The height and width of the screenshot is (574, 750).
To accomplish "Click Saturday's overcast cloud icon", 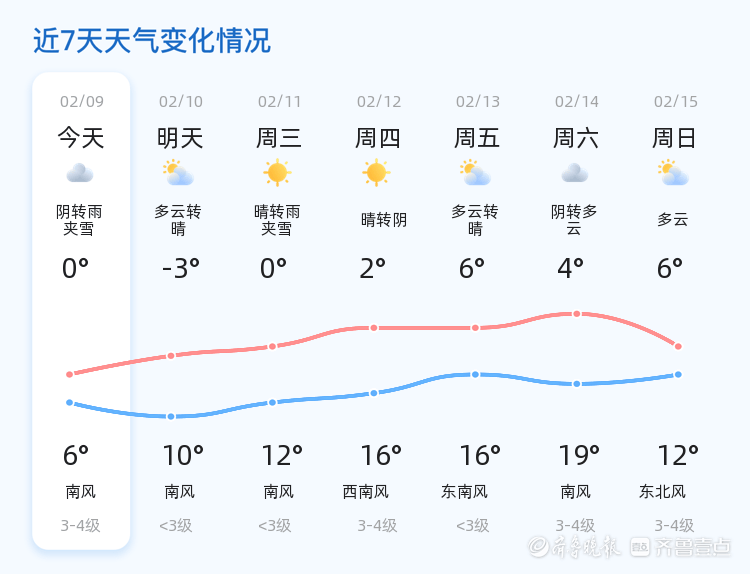I will tap(574, 173).
